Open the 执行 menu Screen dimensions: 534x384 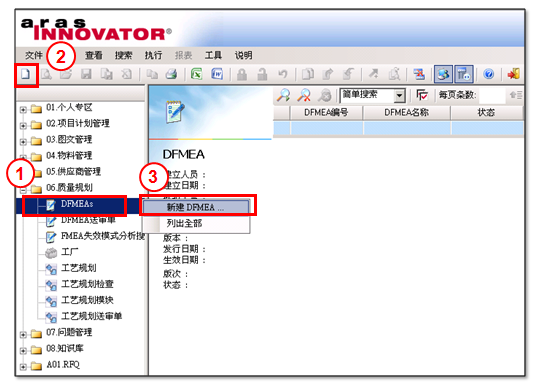tap(154, 55)
